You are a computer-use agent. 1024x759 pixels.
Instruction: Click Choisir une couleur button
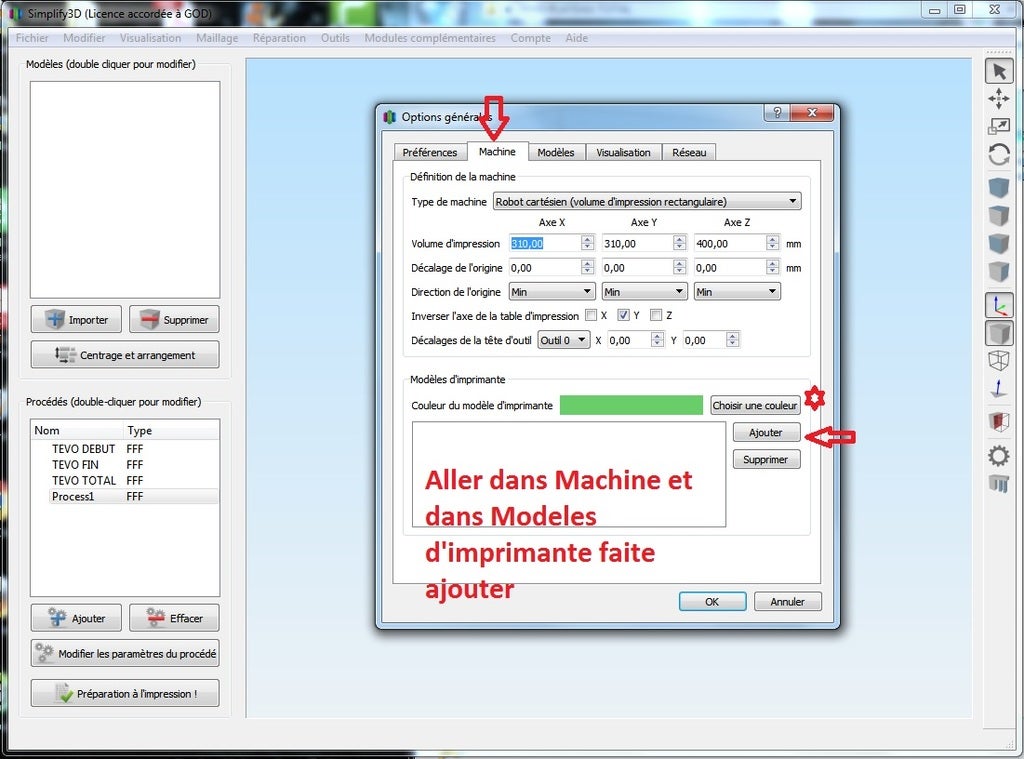coord(755,405)
